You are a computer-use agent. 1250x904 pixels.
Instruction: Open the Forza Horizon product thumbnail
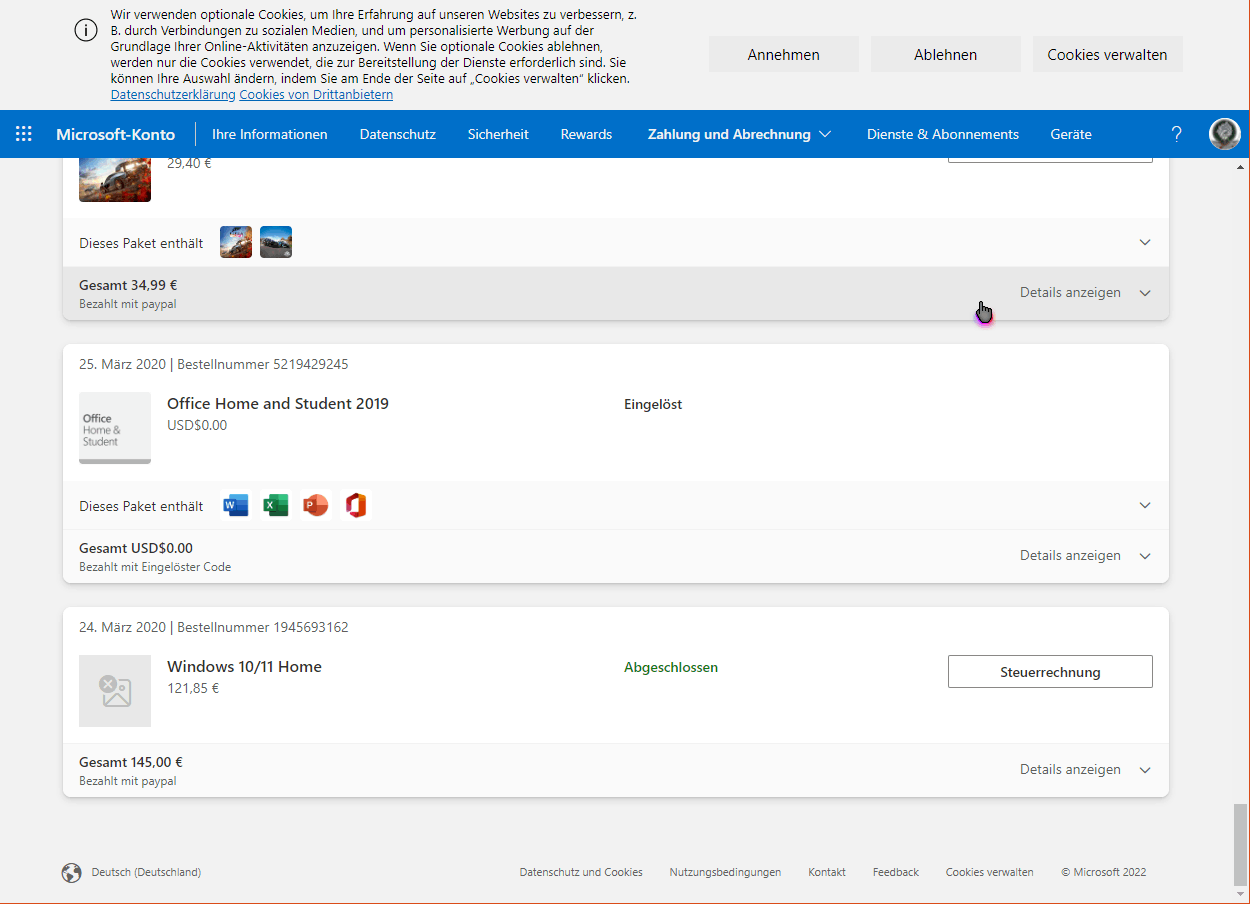[x=115, y=180]
